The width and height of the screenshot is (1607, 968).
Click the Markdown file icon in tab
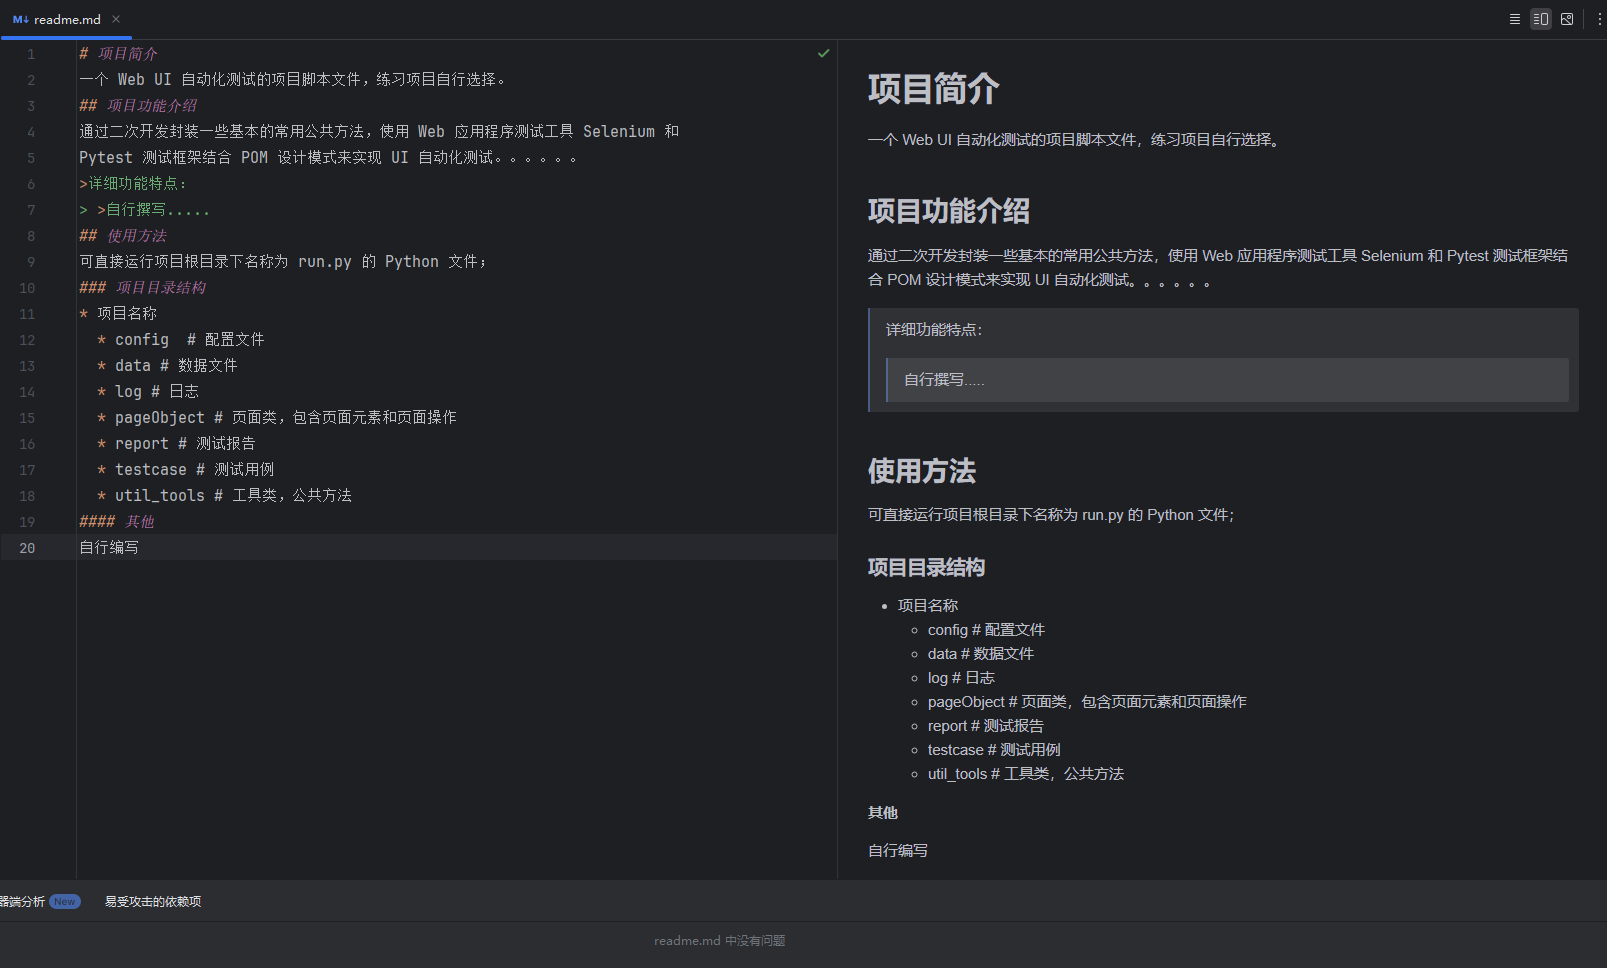pos(20,19)
